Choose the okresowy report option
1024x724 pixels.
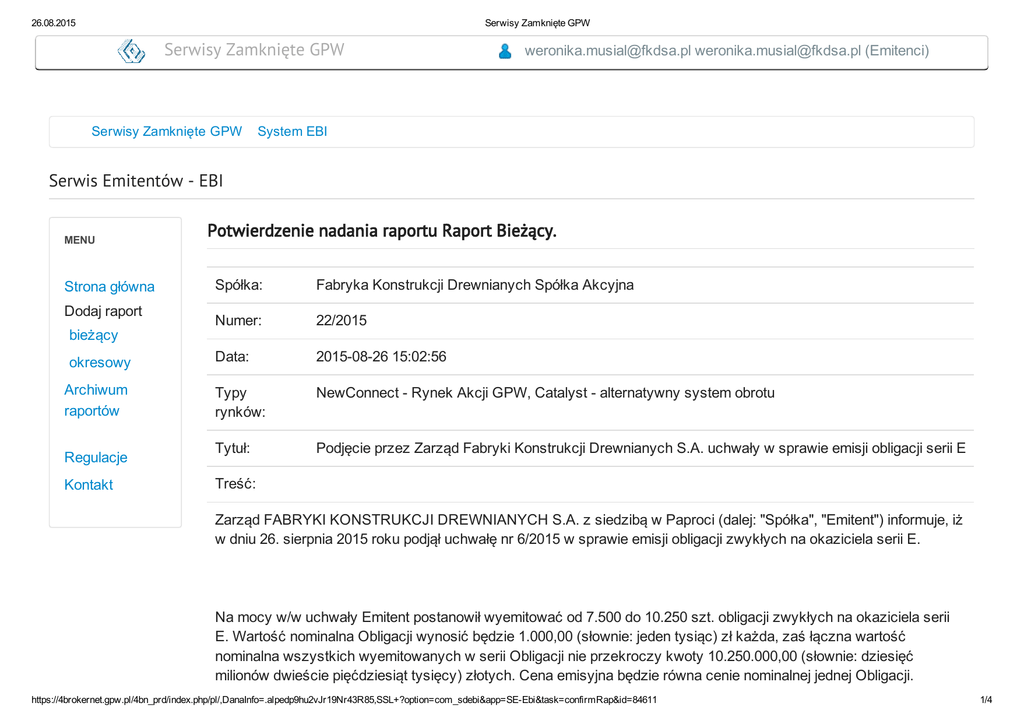coord(99,363)
